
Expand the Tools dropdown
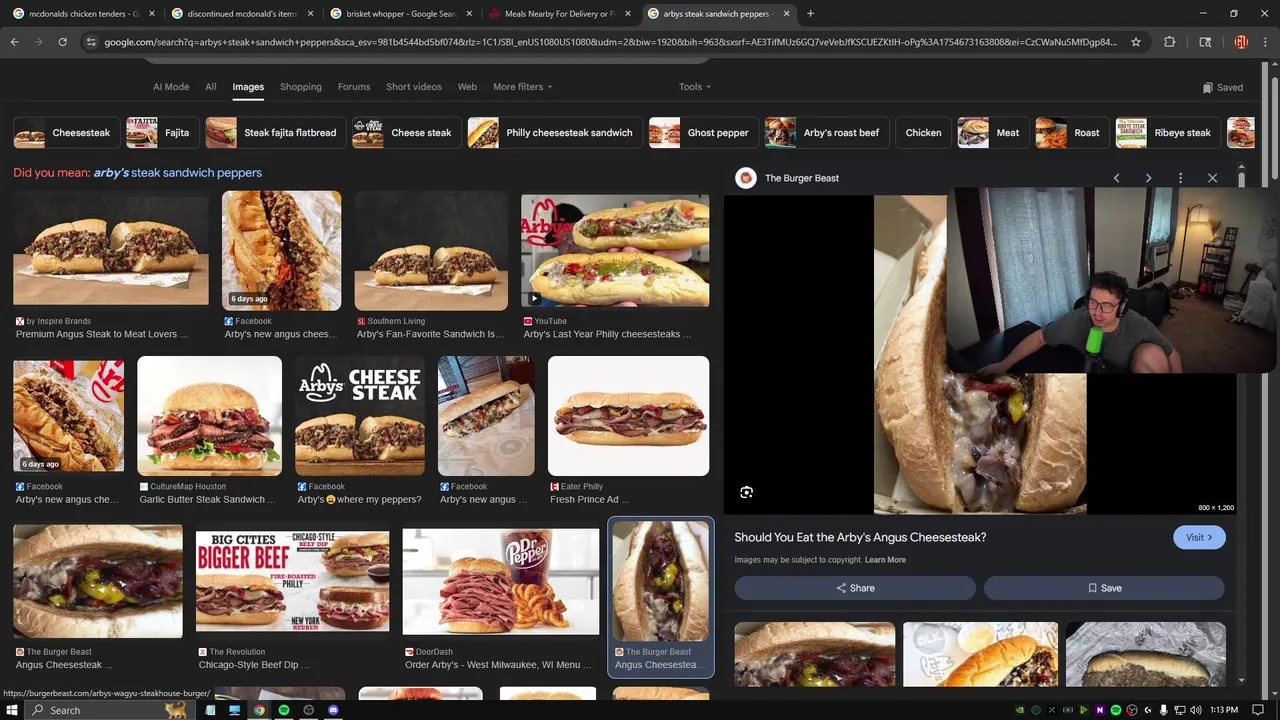click(x=695, y=87)
